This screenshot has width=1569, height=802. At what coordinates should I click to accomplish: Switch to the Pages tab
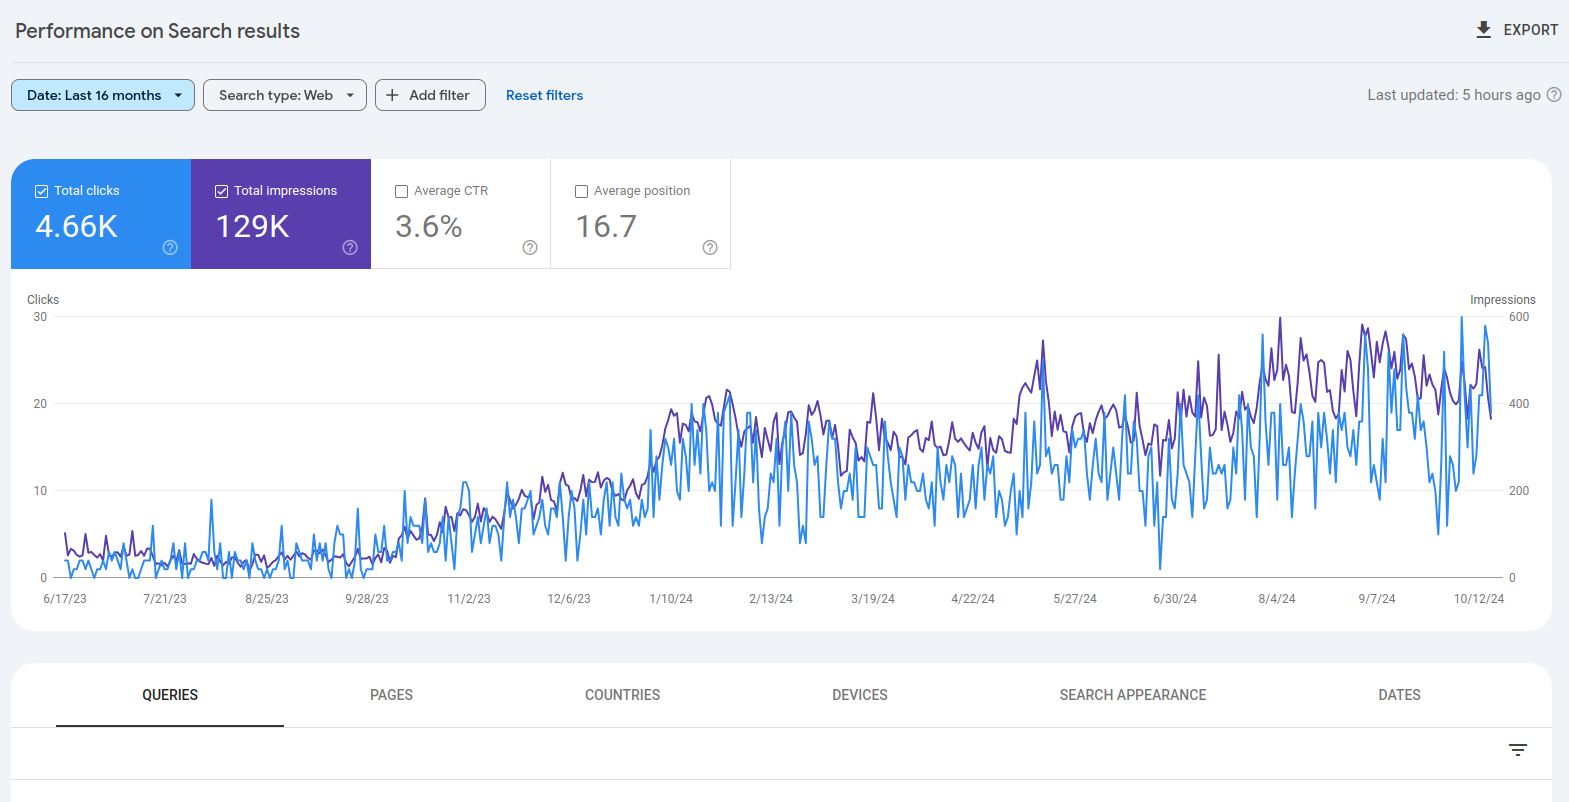(391, 695)
